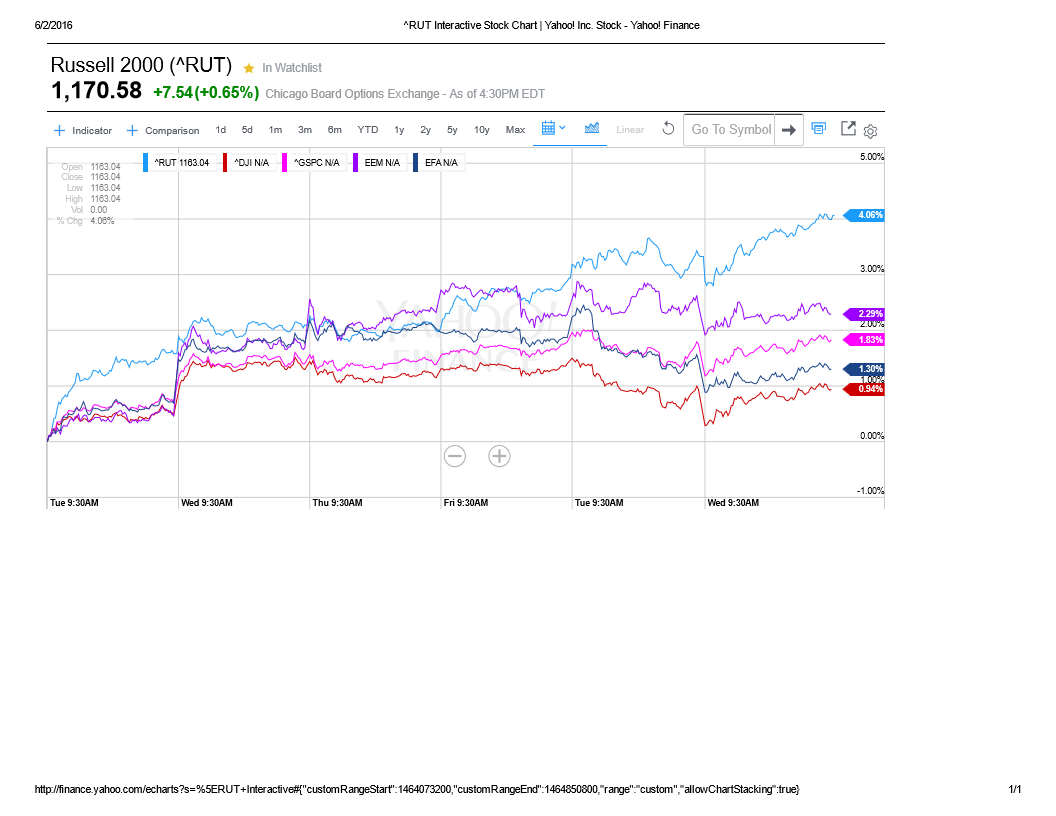Click the 0.94% ^DJI value flag
1056x816 pixels.
(864, 389)
